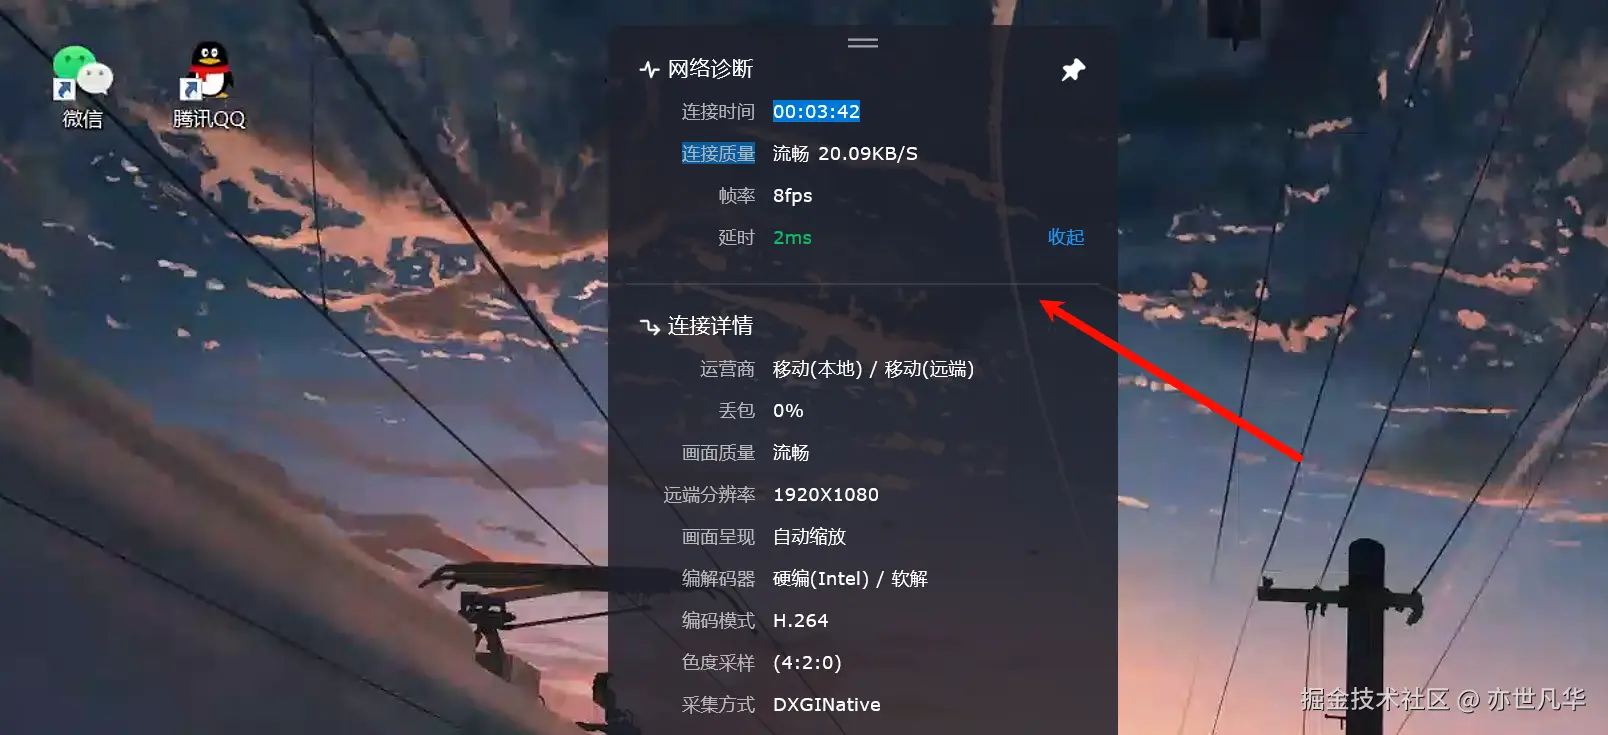1608x735 pixels.
Task: Click the DXGINative capture method value
Action: pyautogui.click(x=826, y=704)
